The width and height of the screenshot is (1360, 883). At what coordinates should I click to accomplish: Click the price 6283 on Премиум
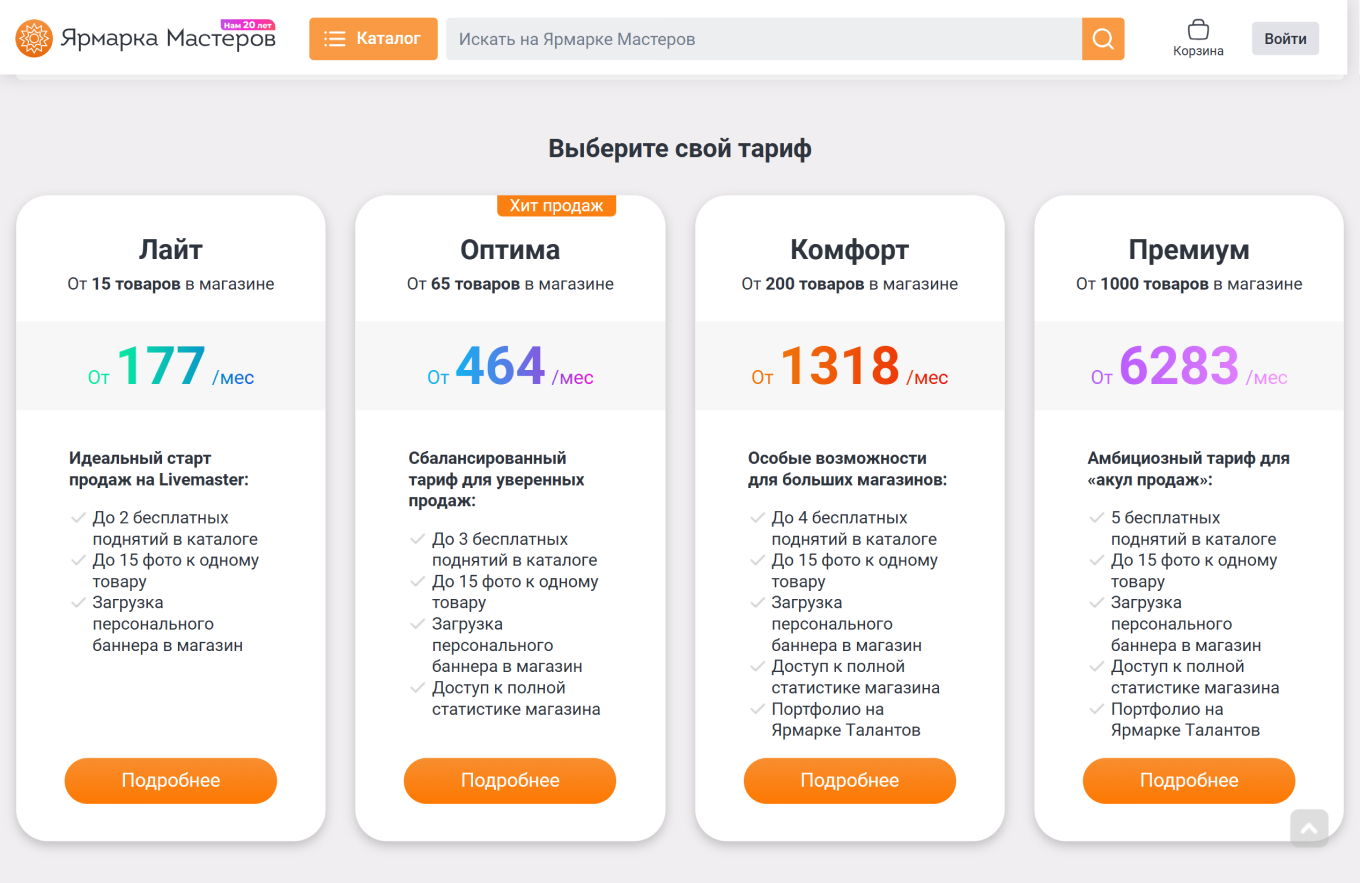[x=1180, y=366]
